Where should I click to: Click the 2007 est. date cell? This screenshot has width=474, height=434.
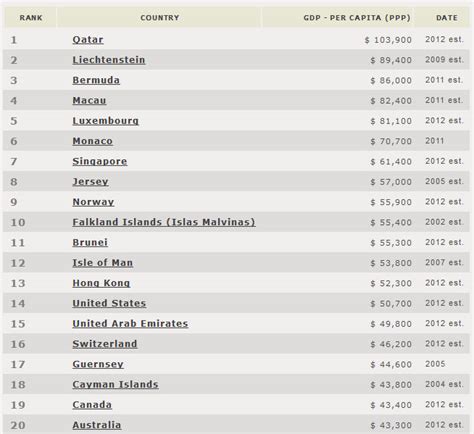tap(444, 263)
